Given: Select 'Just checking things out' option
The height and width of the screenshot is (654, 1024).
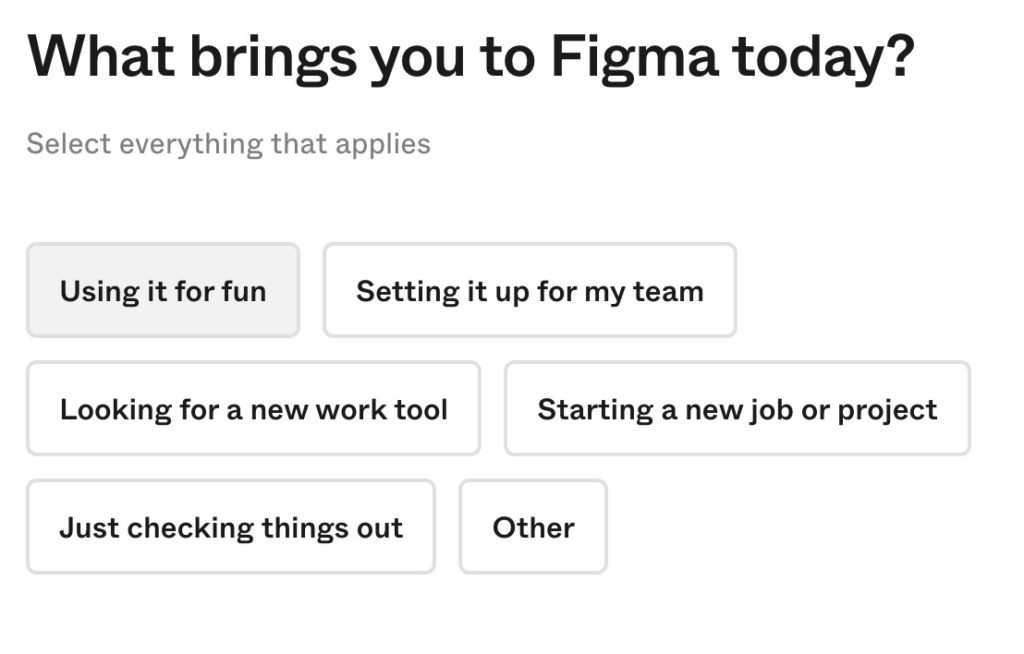Looking at the screenshot, I should [x=231, y=527].
